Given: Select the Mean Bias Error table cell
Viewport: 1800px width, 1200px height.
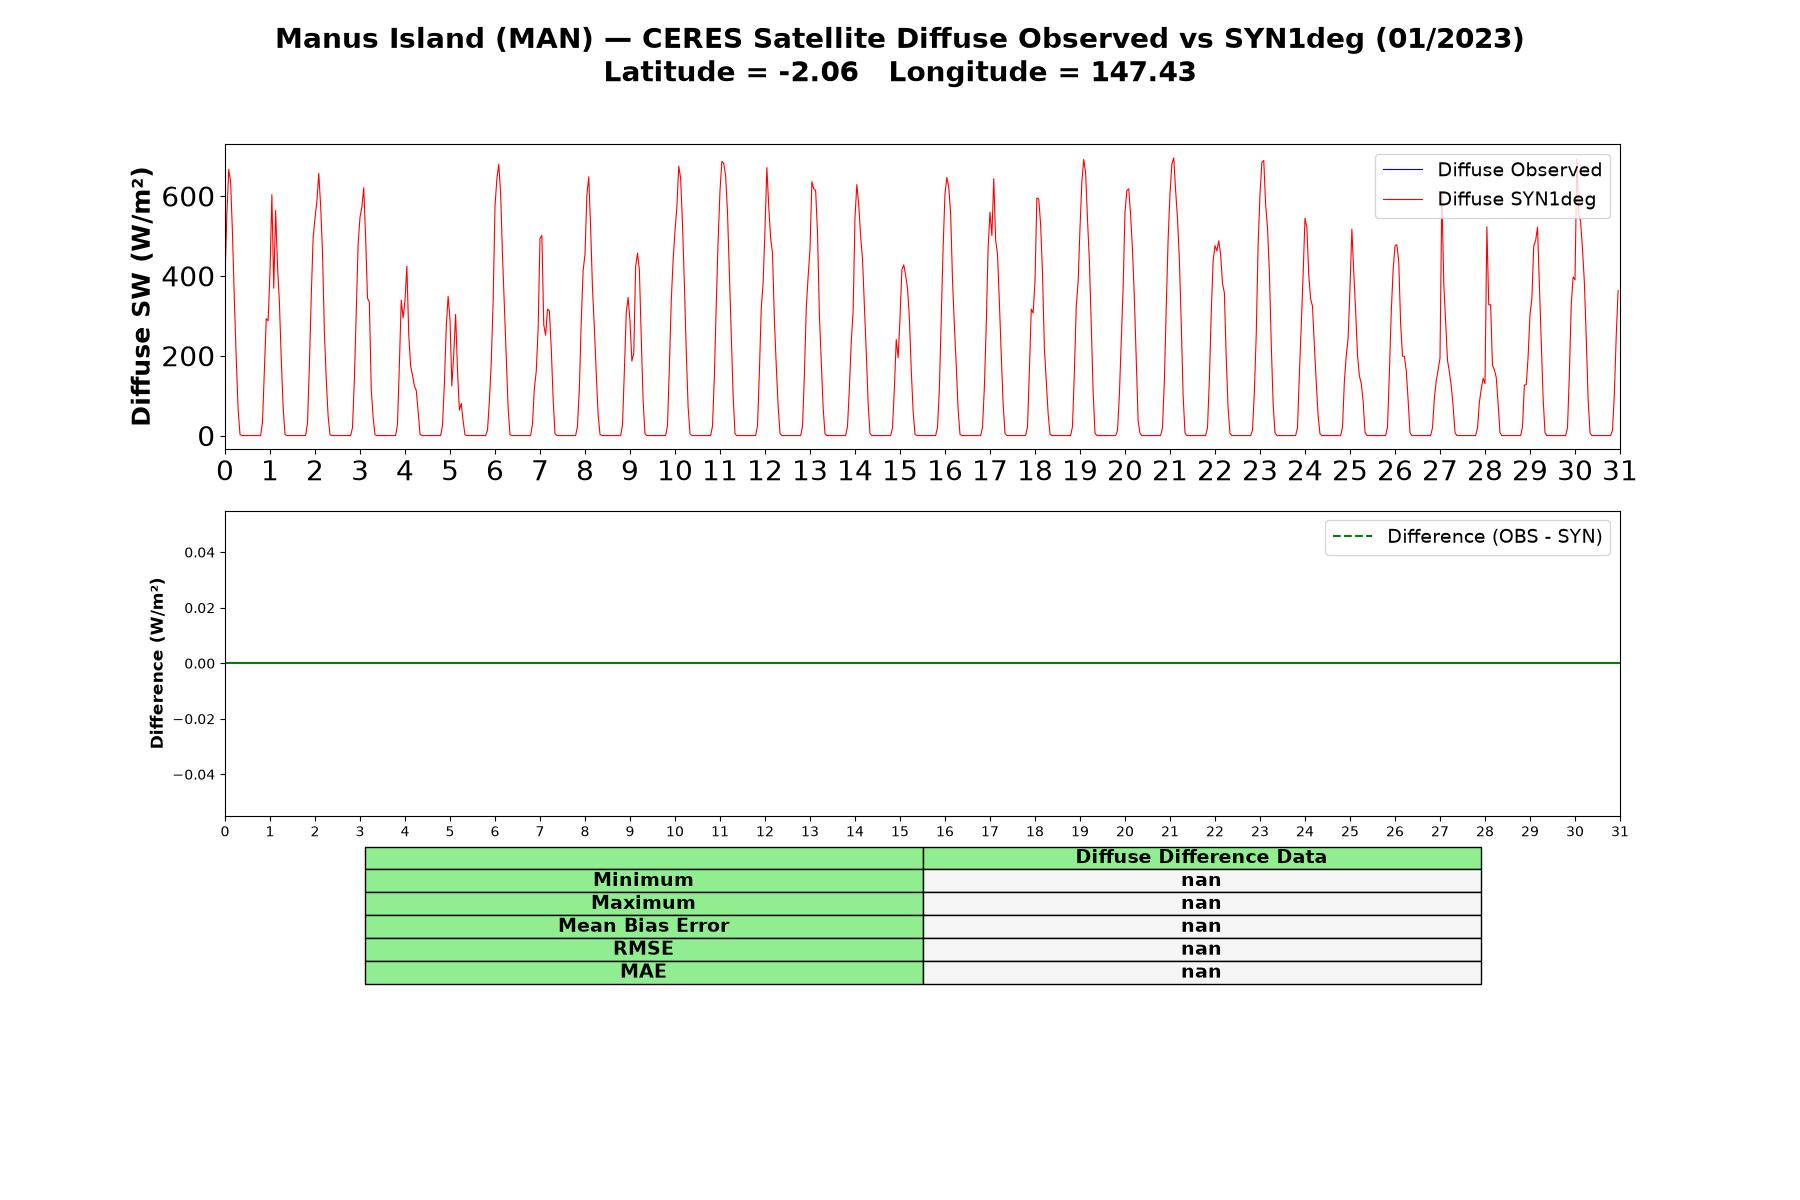Looking at the screenshot, I should (x=644, y=927).
